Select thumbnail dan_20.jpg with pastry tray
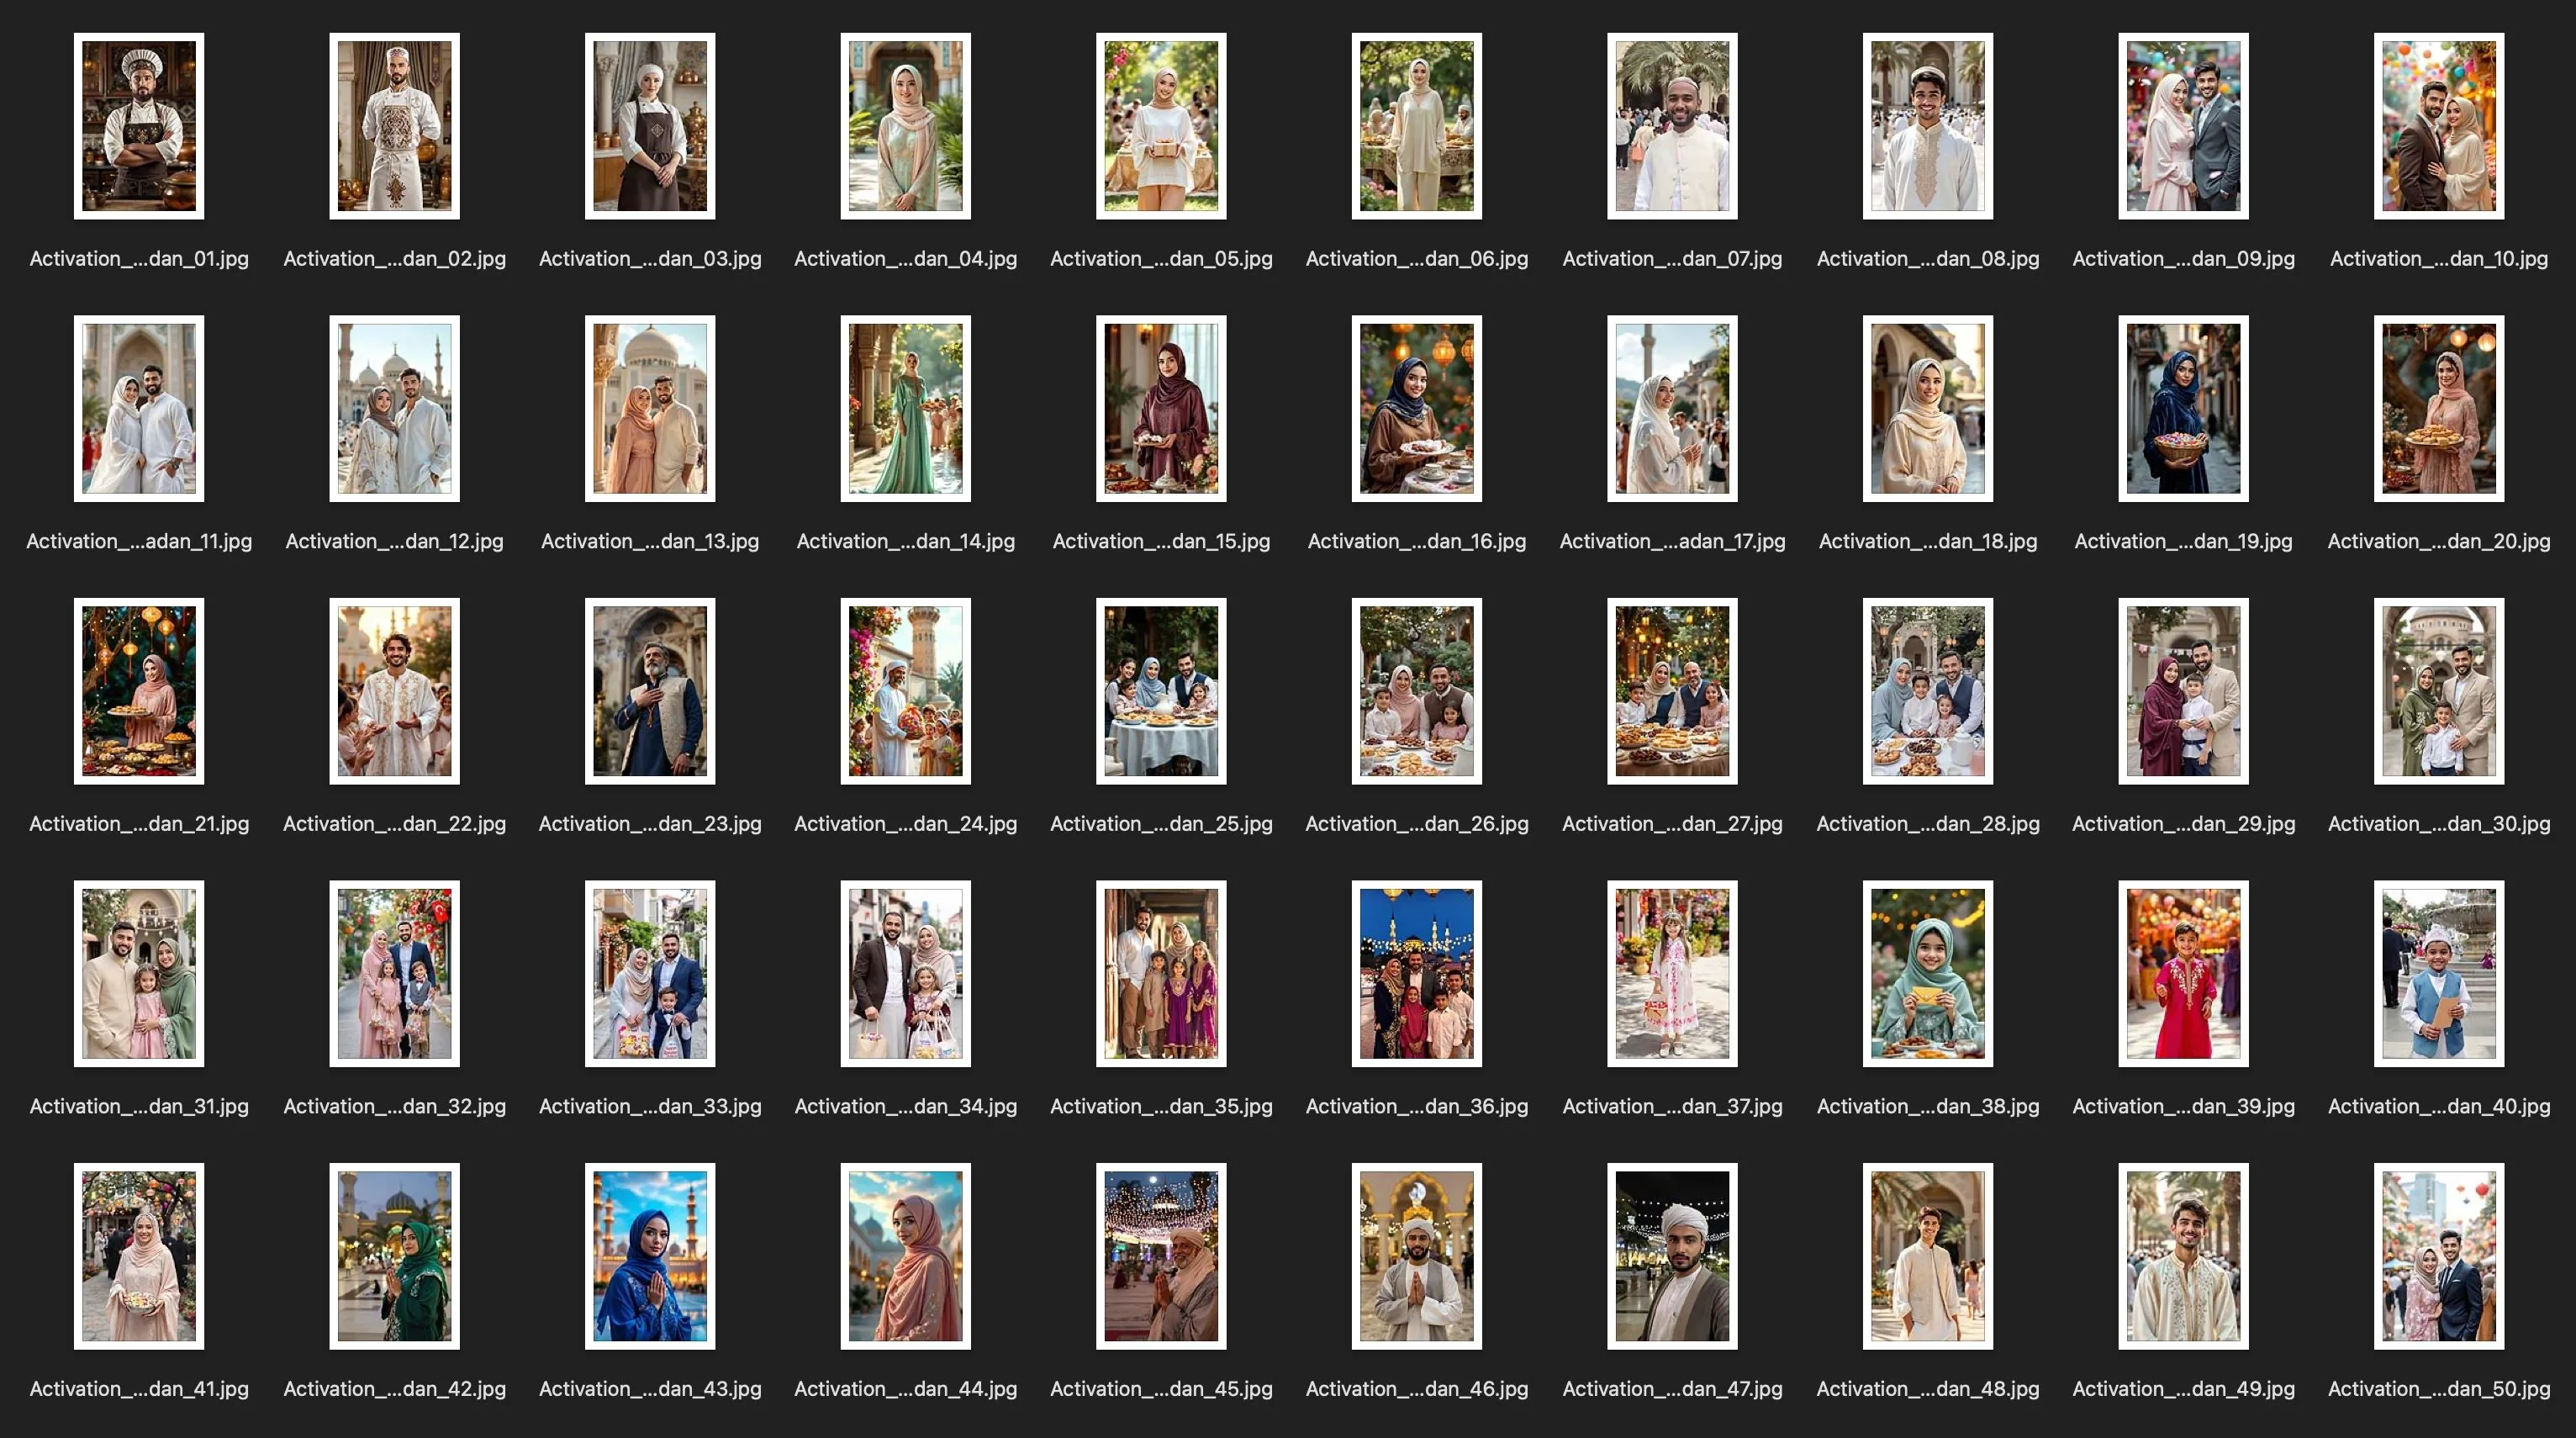 pos(2439,408)
